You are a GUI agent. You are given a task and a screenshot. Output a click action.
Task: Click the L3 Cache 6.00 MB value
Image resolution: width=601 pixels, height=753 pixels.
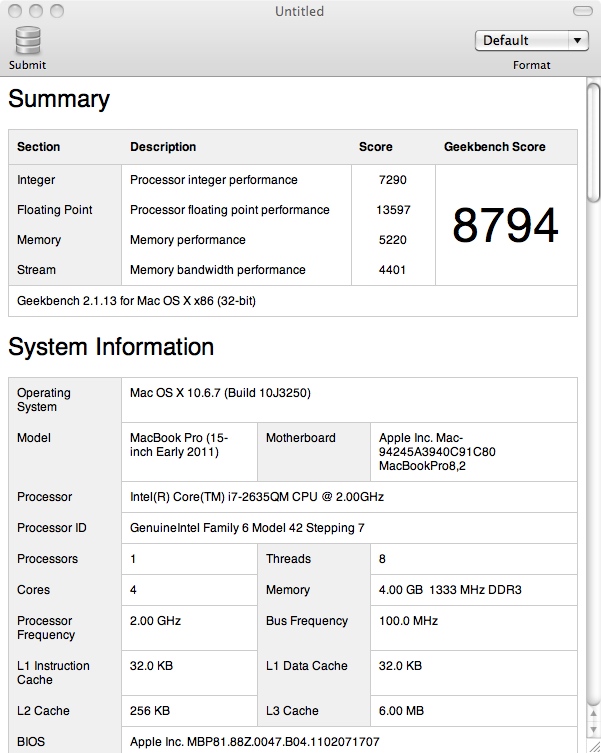tap(401, 711)
